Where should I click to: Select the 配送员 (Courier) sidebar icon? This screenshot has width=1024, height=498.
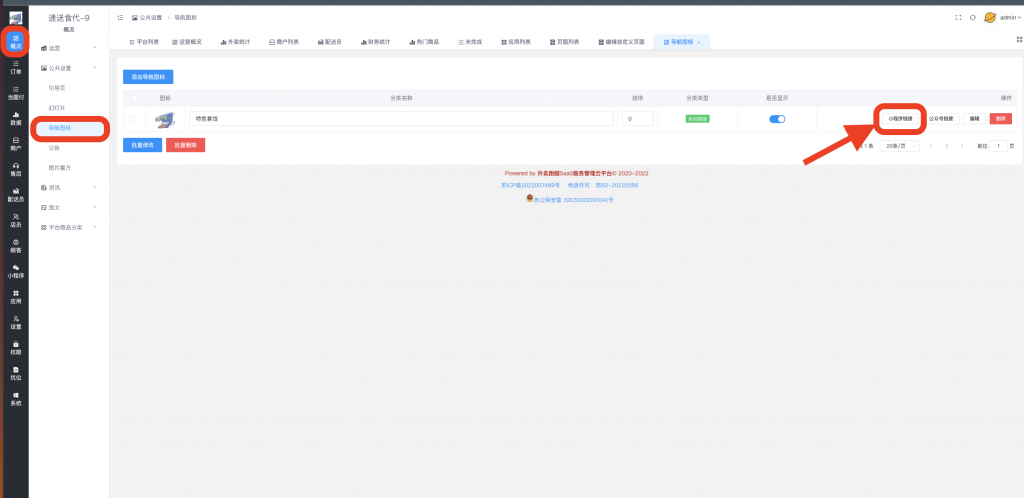(x=15, y=194)
